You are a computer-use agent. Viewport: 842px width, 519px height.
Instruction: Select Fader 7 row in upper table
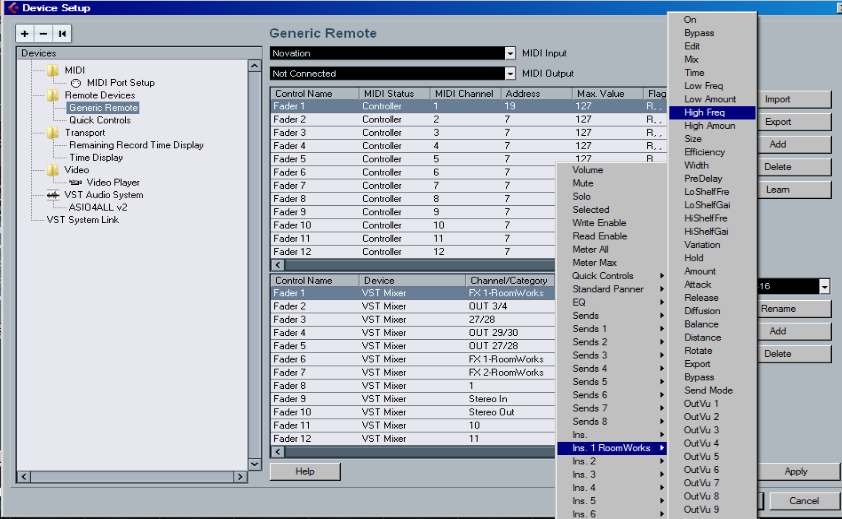click(x=412, y=185)
